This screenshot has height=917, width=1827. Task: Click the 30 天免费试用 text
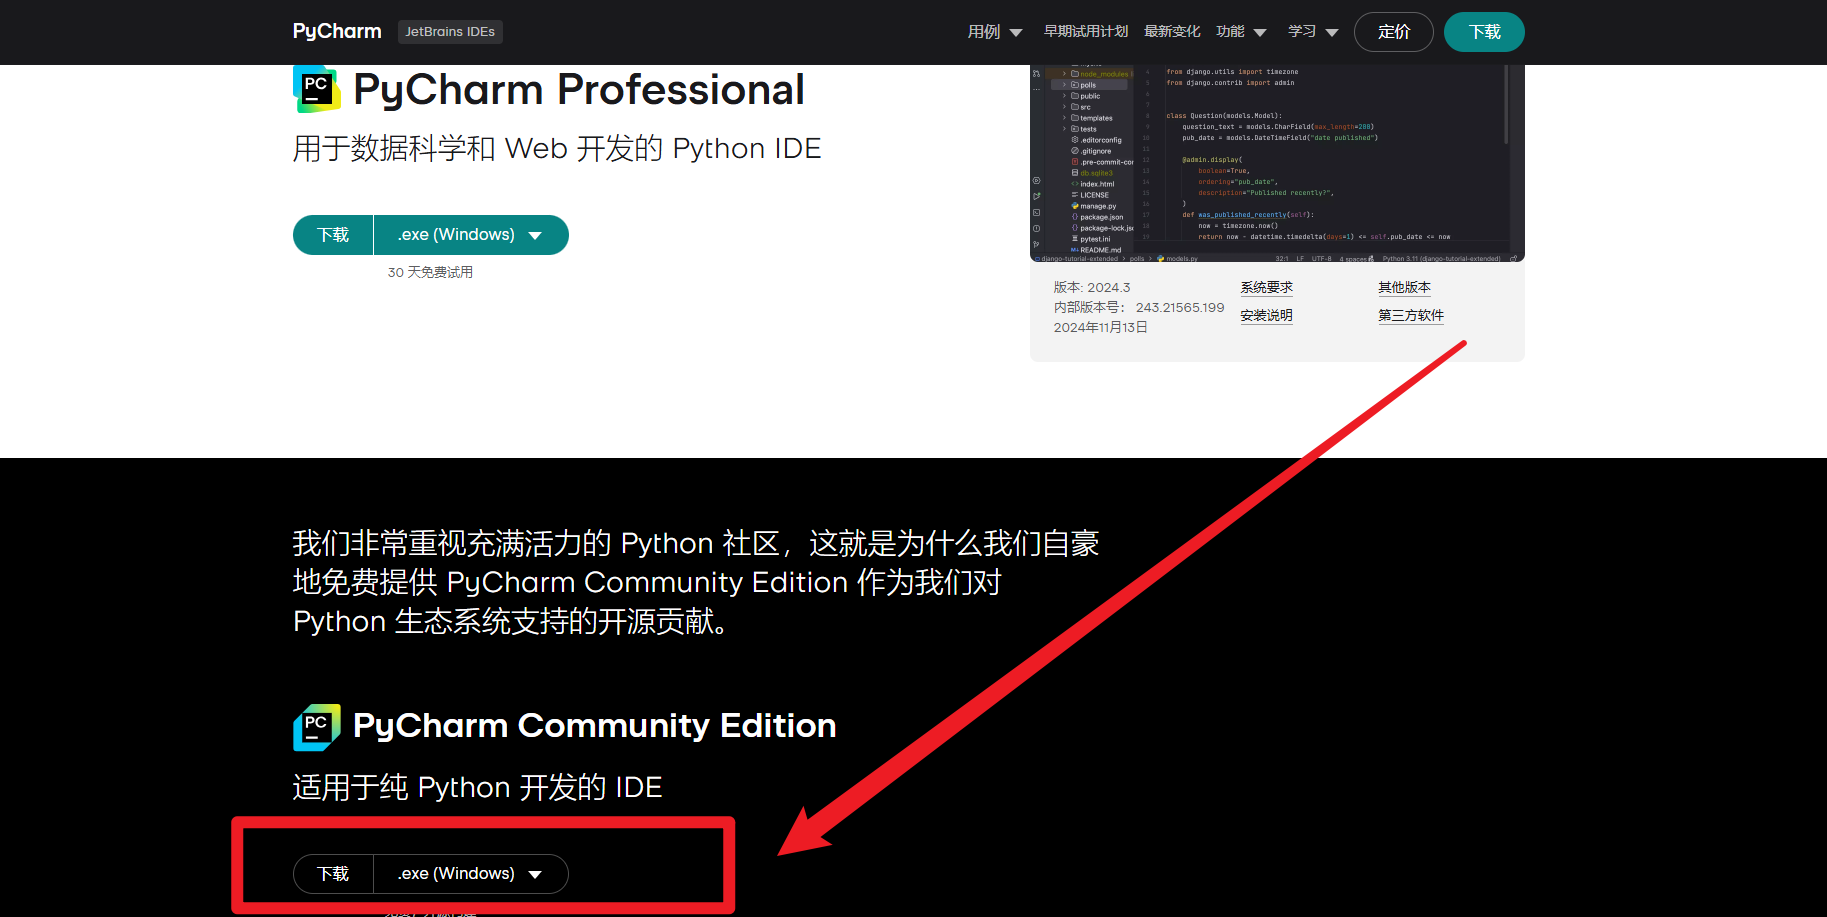click(430, 272)
